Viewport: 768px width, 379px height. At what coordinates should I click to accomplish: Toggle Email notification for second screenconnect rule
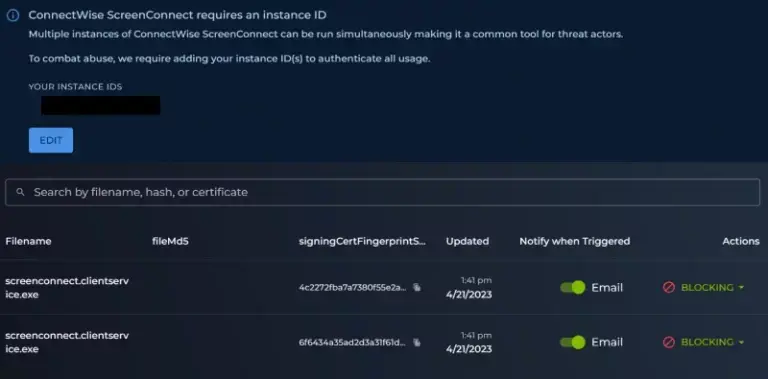(x=573, y=342)
